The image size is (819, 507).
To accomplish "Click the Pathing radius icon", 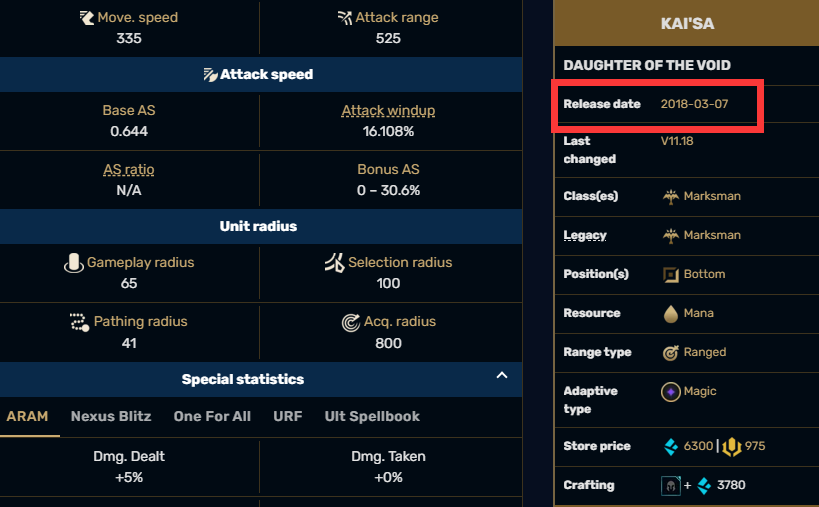I will (79, 322).
